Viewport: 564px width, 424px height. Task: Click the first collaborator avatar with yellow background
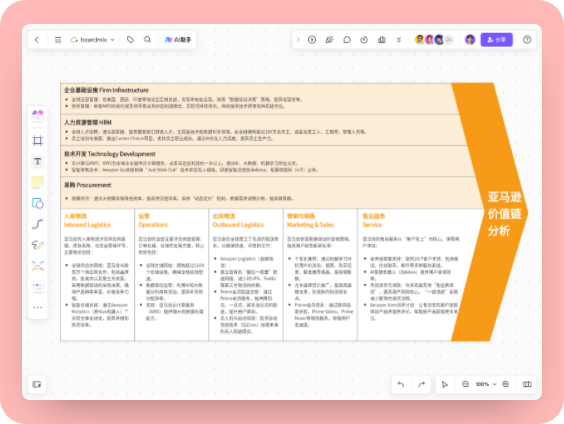click(x=420, y=40)
